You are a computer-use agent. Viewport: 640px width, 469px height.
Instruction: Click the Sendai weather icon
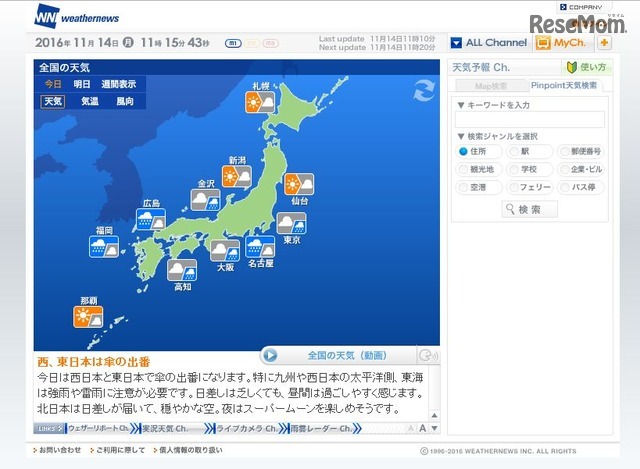point(299,184)
